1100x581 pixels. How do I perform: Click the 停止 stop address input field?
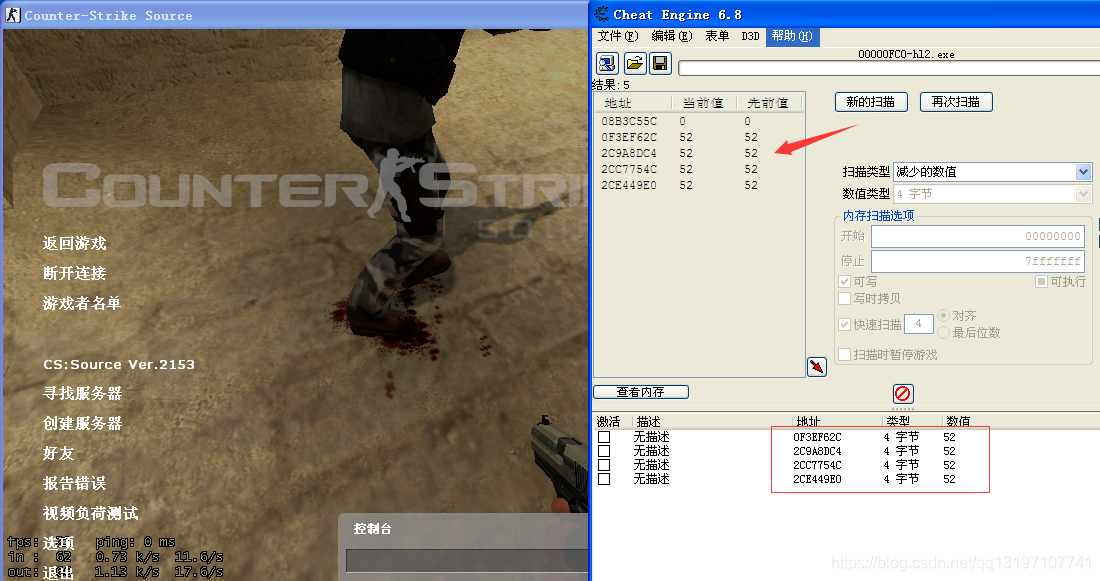978,261
